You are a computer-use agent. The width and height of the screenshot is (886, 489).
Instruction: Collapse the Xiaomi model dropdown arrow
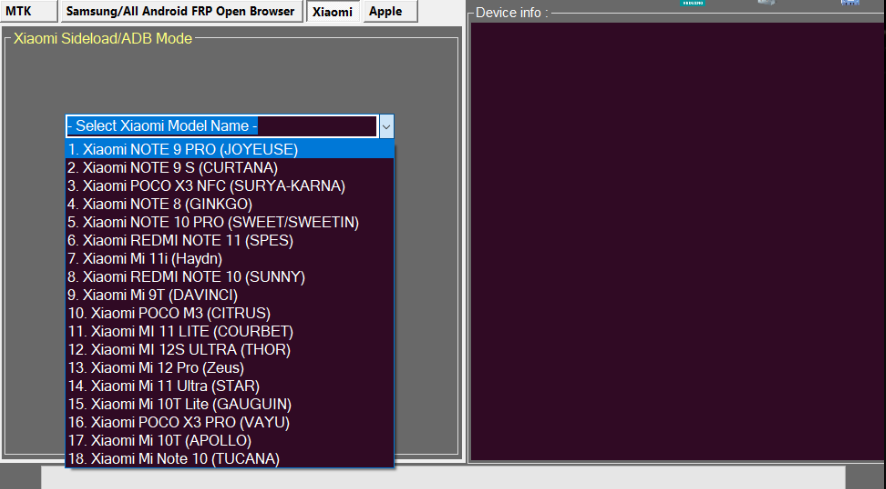click(386, 127)
